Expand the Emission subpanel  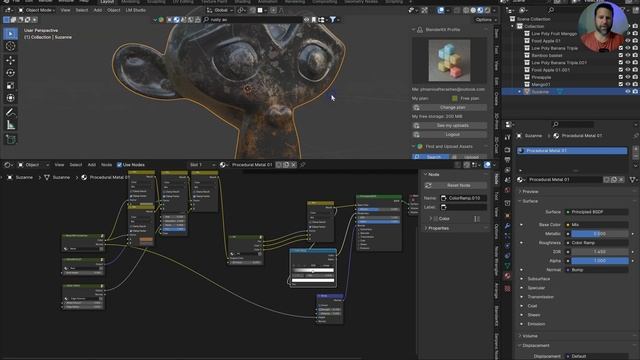536,324
